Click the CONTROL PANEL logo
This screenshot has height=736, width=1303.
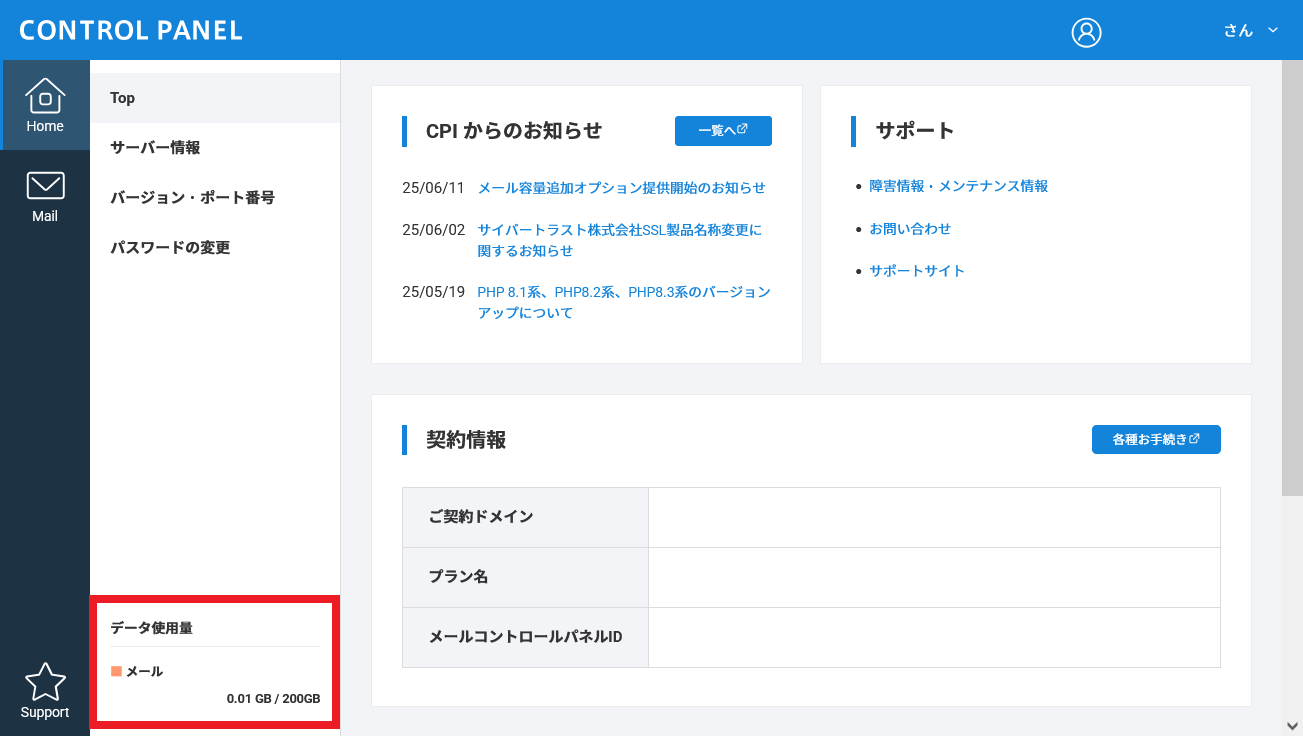(131, 30)
